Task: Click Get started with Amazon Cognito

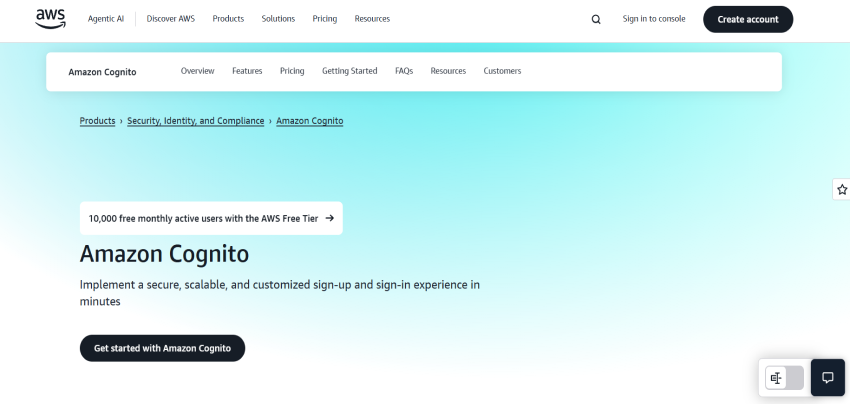Action: (162, 348)
